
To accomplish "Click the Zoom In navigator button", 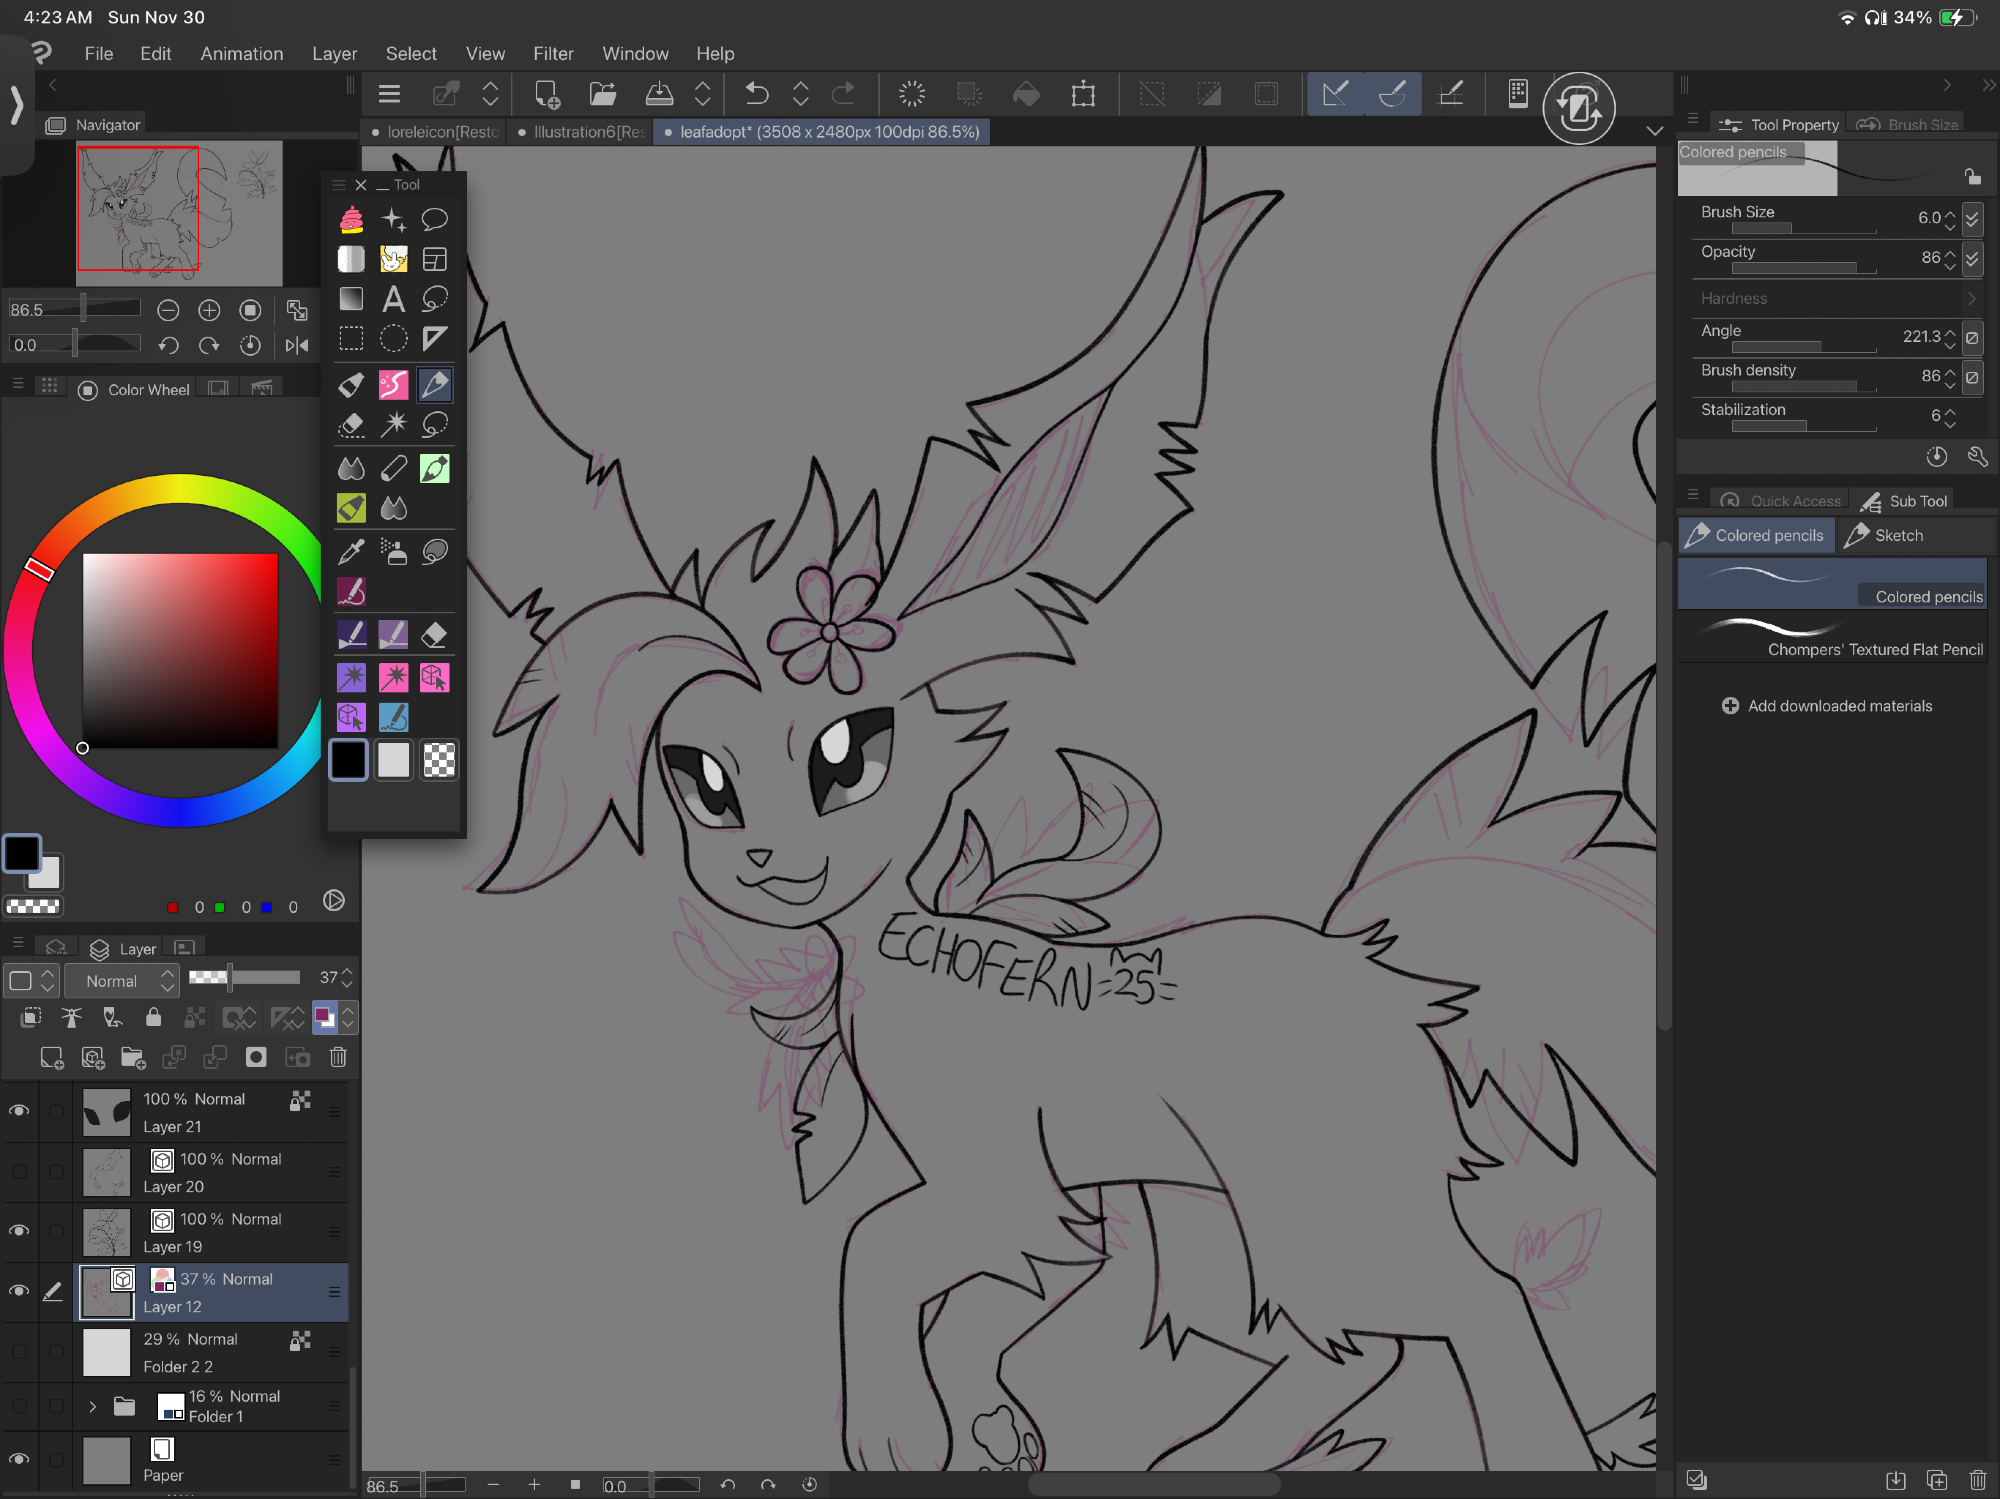I will [209, 310].
